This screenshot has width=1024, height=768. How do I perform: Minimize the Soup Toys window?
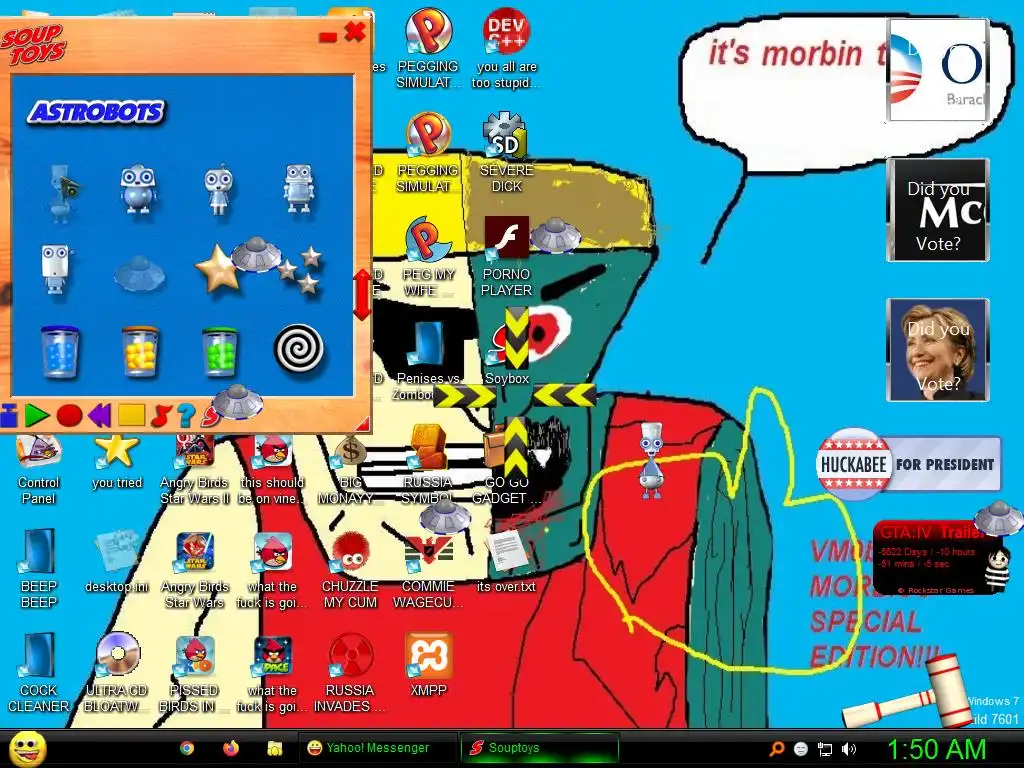(328, 37)
